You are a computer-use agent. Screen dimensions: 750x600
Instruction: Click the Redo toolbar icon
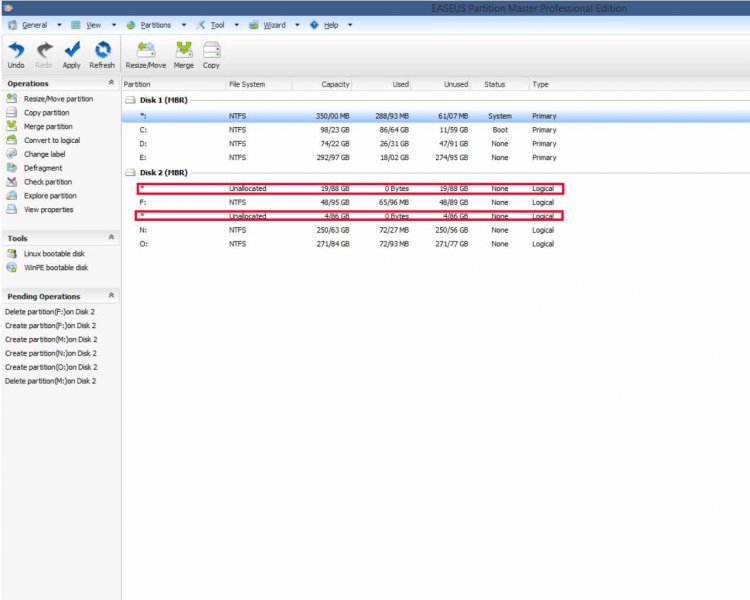click(44, 50)
